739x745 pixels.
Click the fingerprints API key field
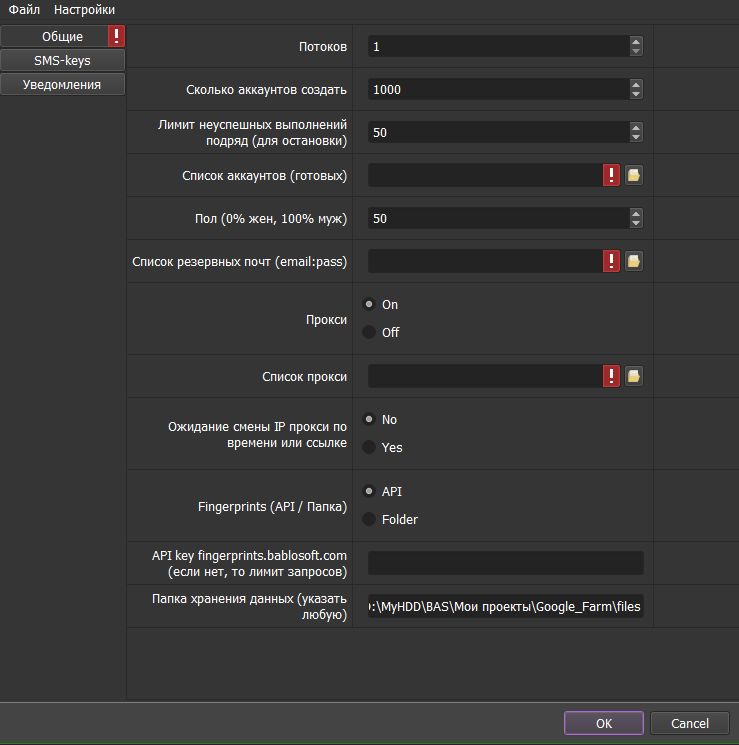[x=506, y=563]
